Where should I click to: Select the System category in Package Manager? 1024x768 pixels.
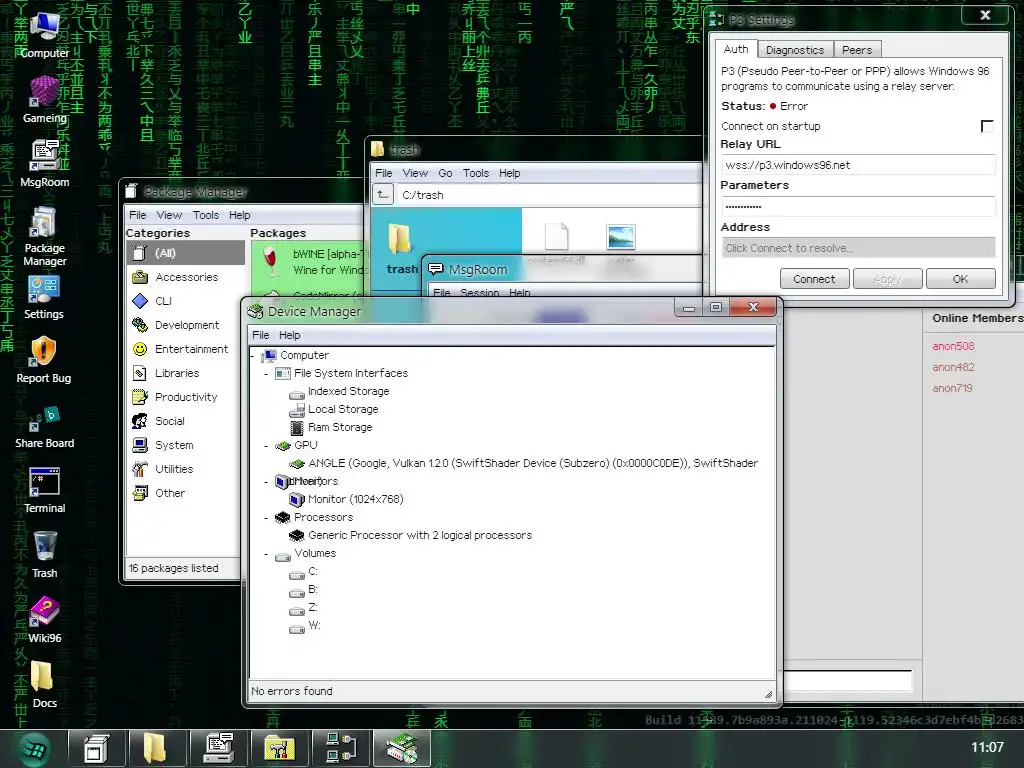click(x=185, y=445)
